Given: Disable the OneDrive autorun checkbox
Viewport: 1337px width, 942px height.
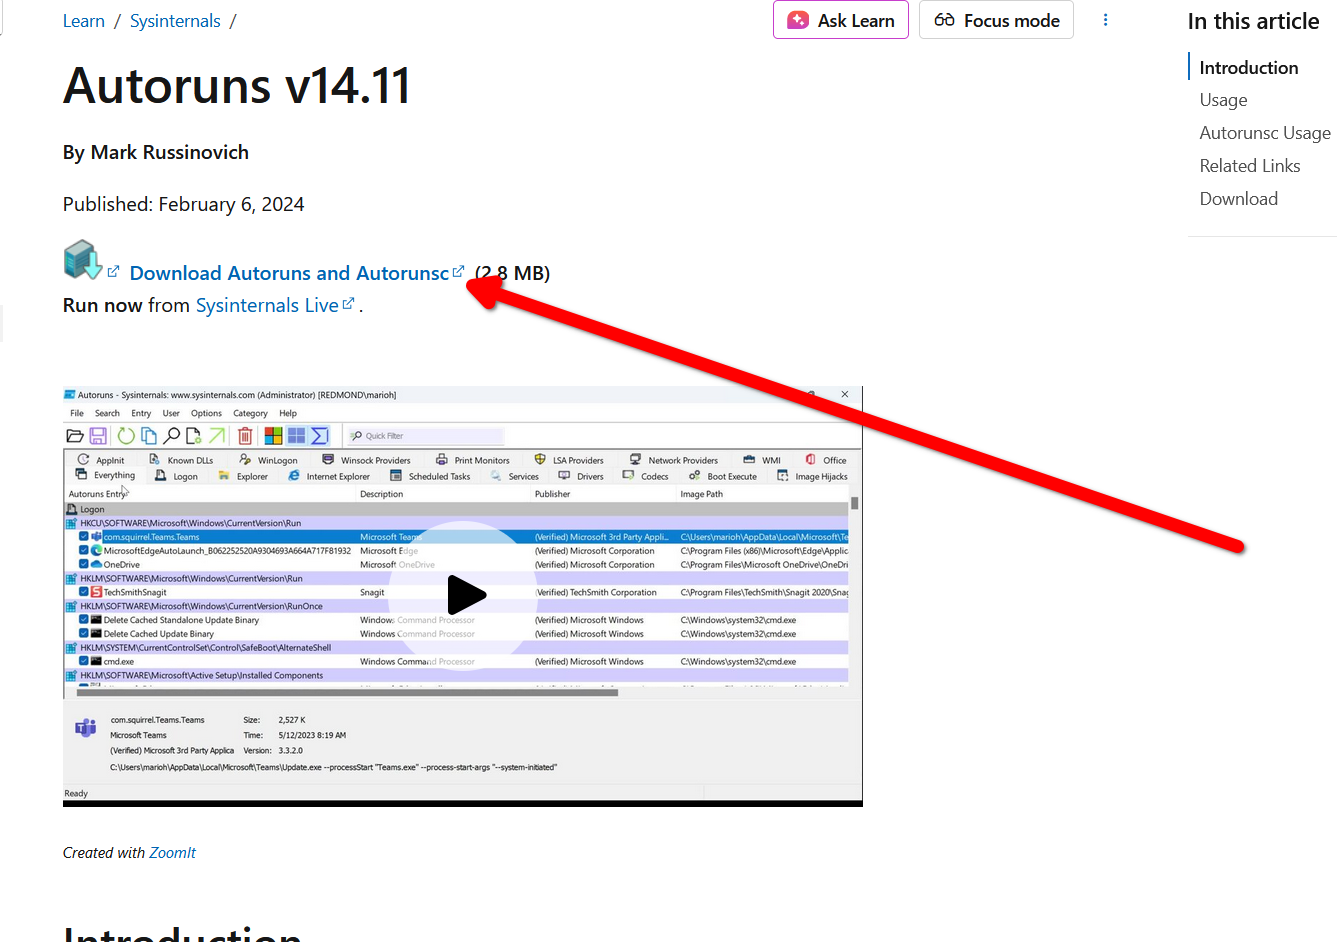Looking at the screenshot, I should pos(83,564).
